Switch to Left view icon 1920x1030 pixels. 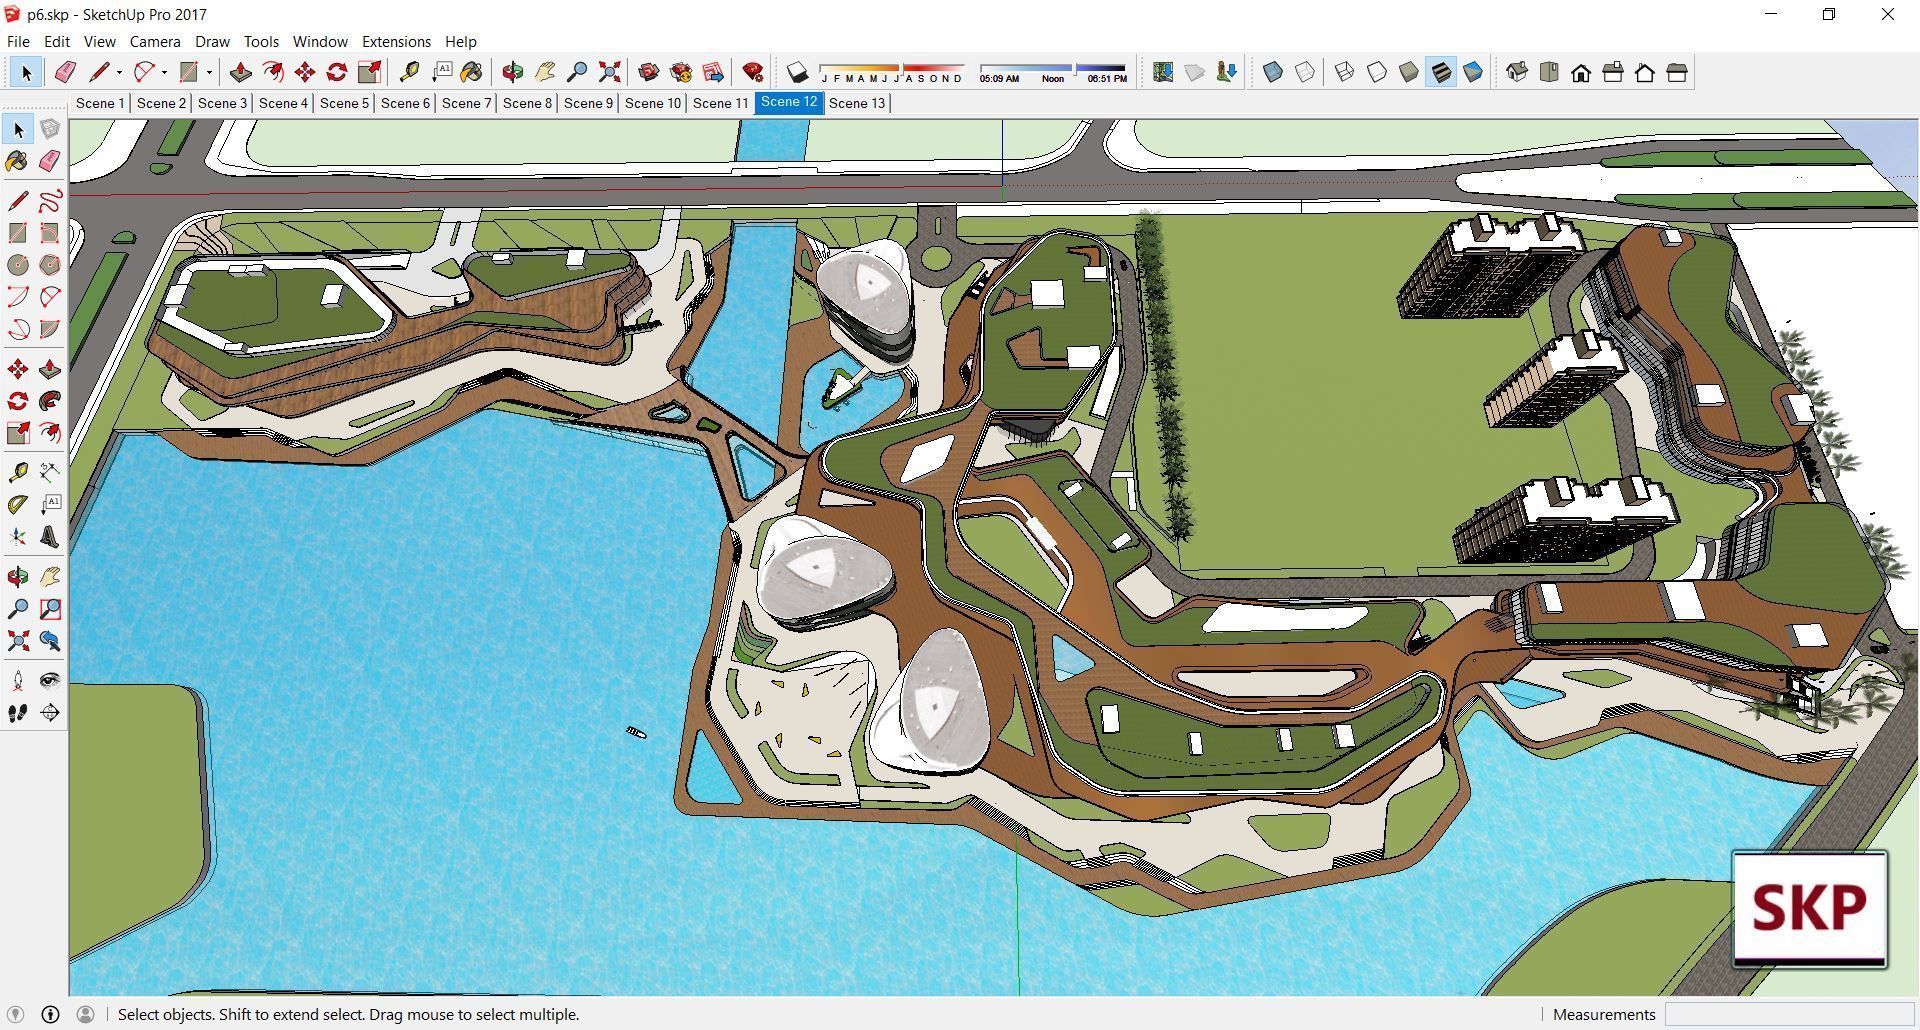pyautogui.click(x=1677, y=72)
